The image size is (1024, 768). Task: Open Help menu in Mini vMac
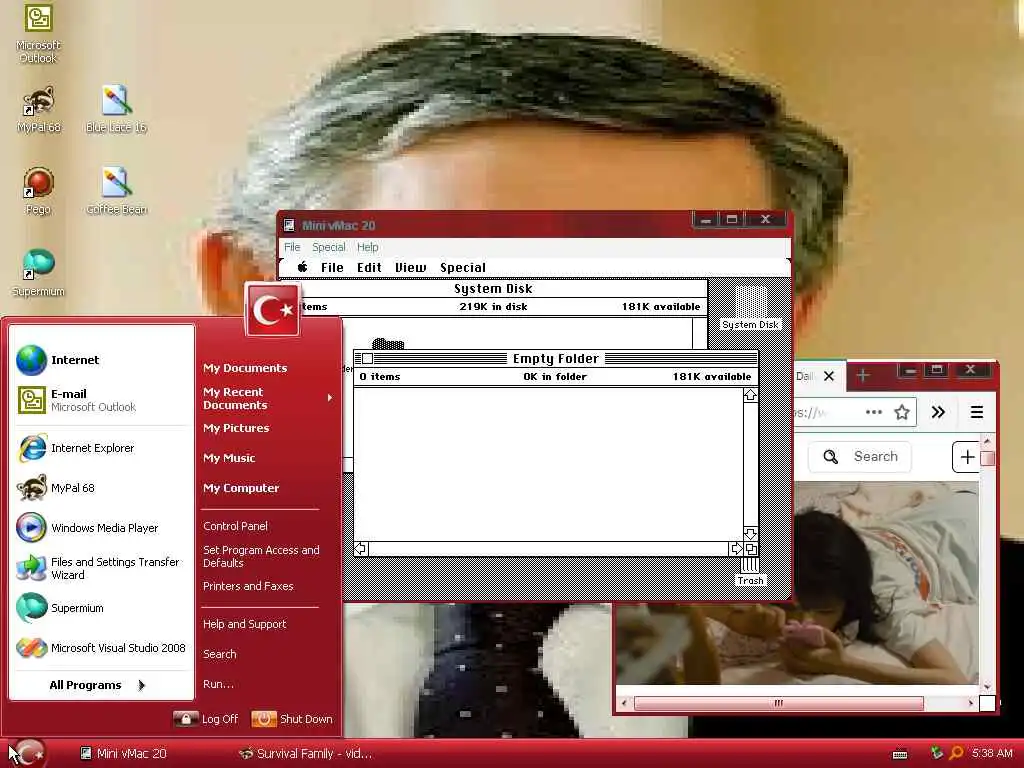[x=368, y=247]
